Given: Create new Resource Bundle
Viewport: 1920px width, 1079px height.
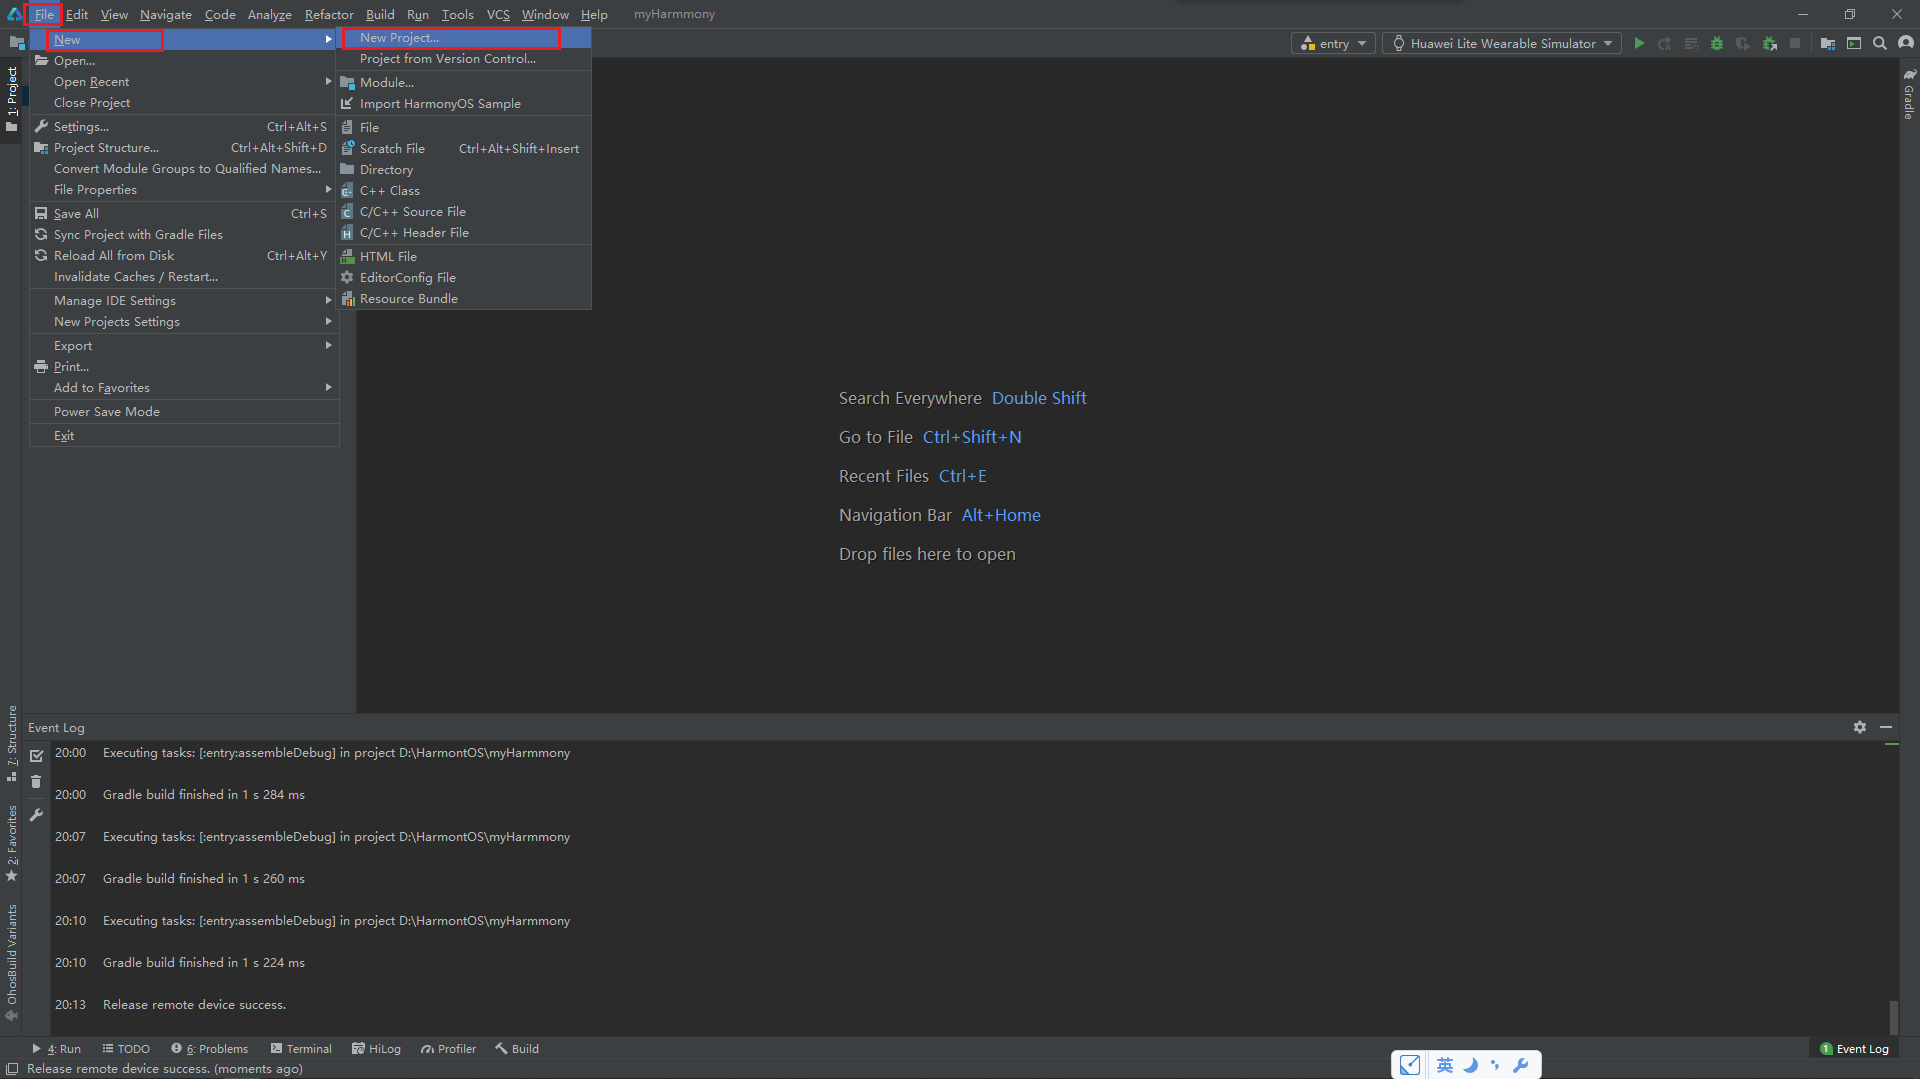Looking at the screenshot, I should (464, 299).
